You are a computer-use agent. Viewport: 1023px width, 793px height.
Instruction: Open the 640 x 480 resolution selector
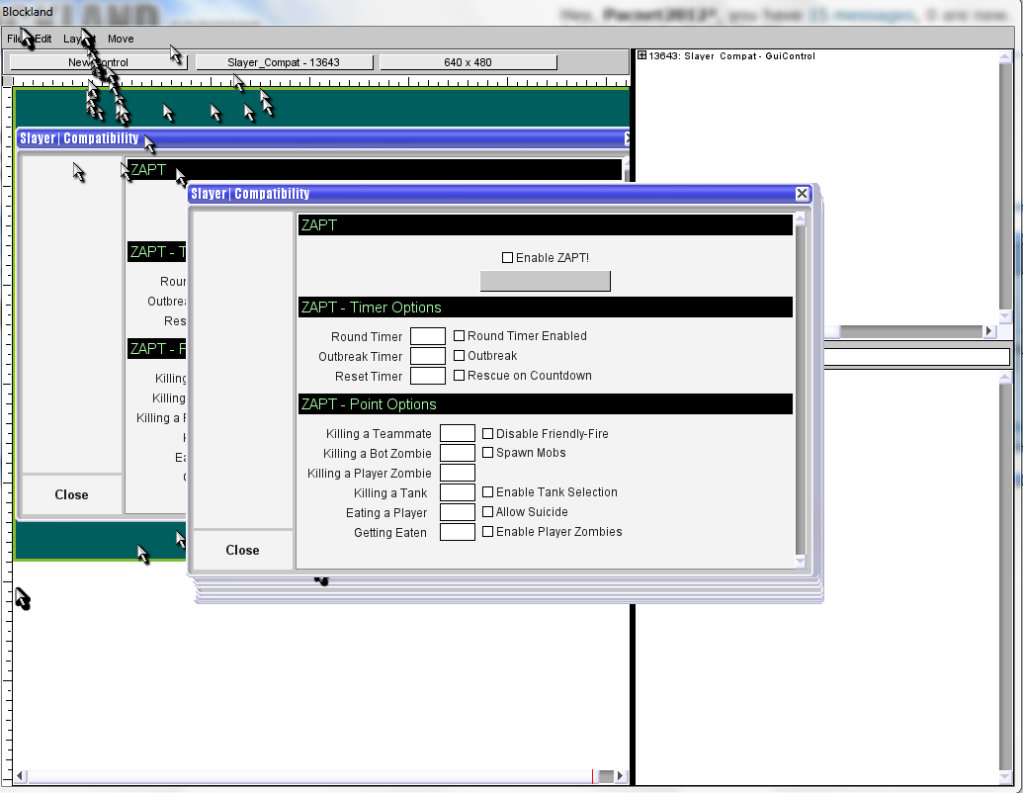pyautogui.click(x=467, y=62)
